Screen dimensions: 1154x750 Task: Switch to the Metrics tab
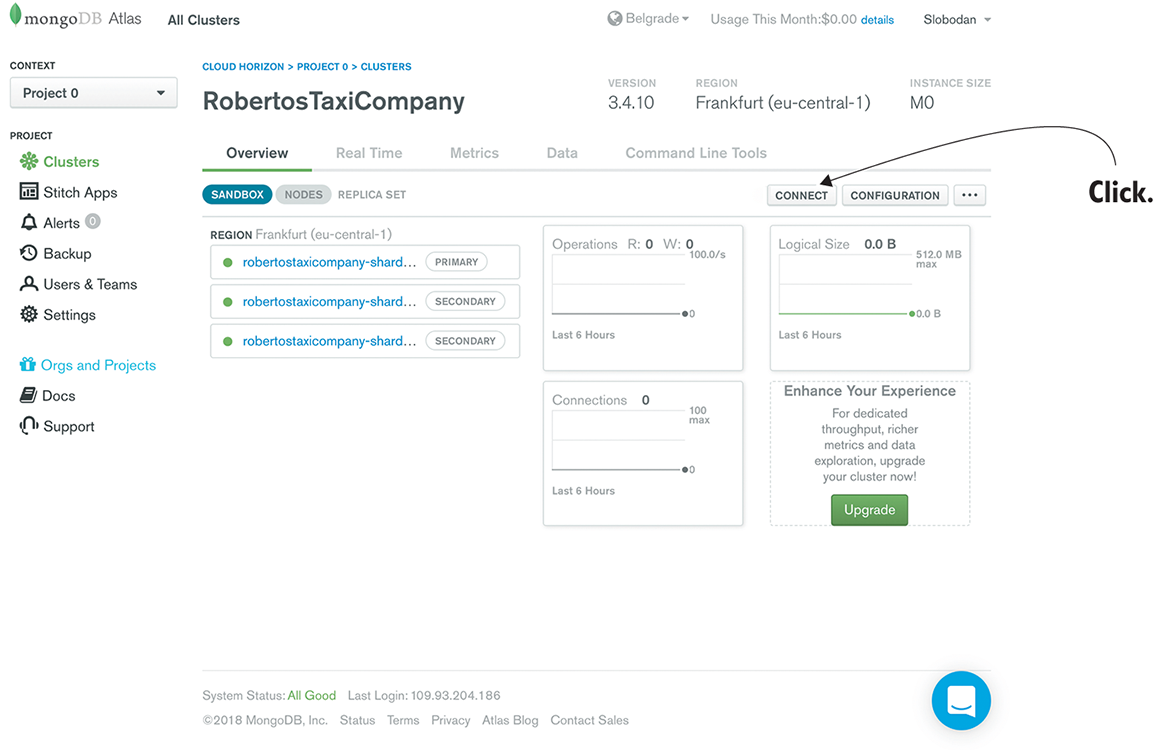[474, 153]
